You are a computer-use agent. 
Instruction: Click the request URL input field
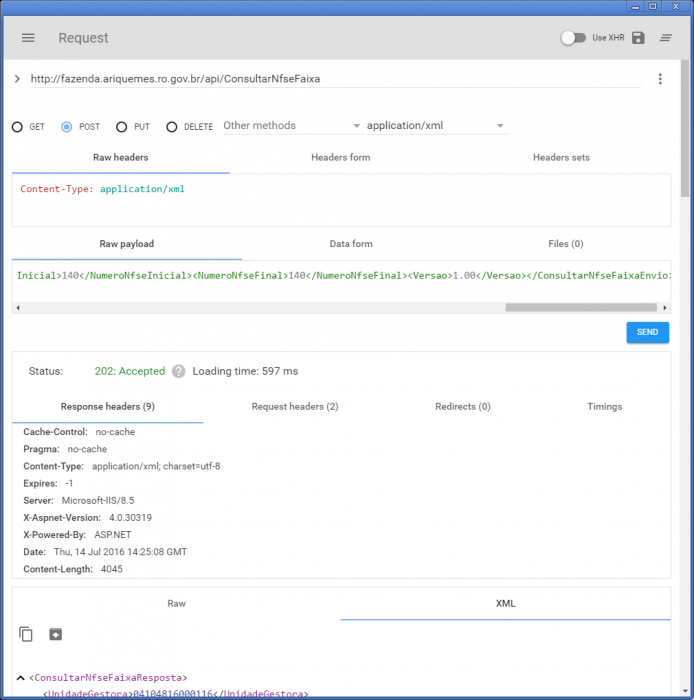(x=336, y=79)
